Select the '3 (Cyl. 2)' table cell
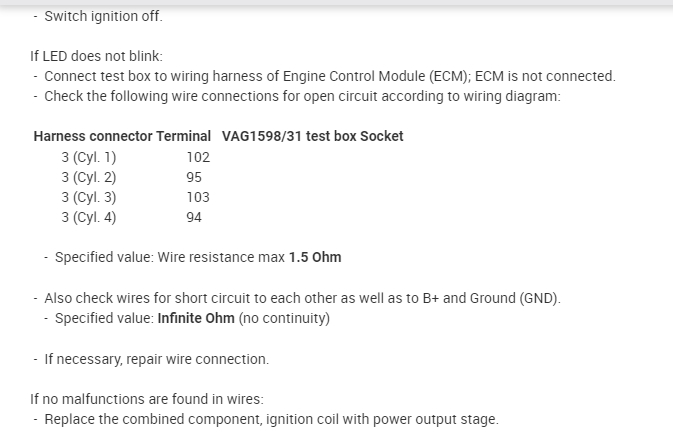The width and height of the screenshot is (673, 436). point(89,177)
